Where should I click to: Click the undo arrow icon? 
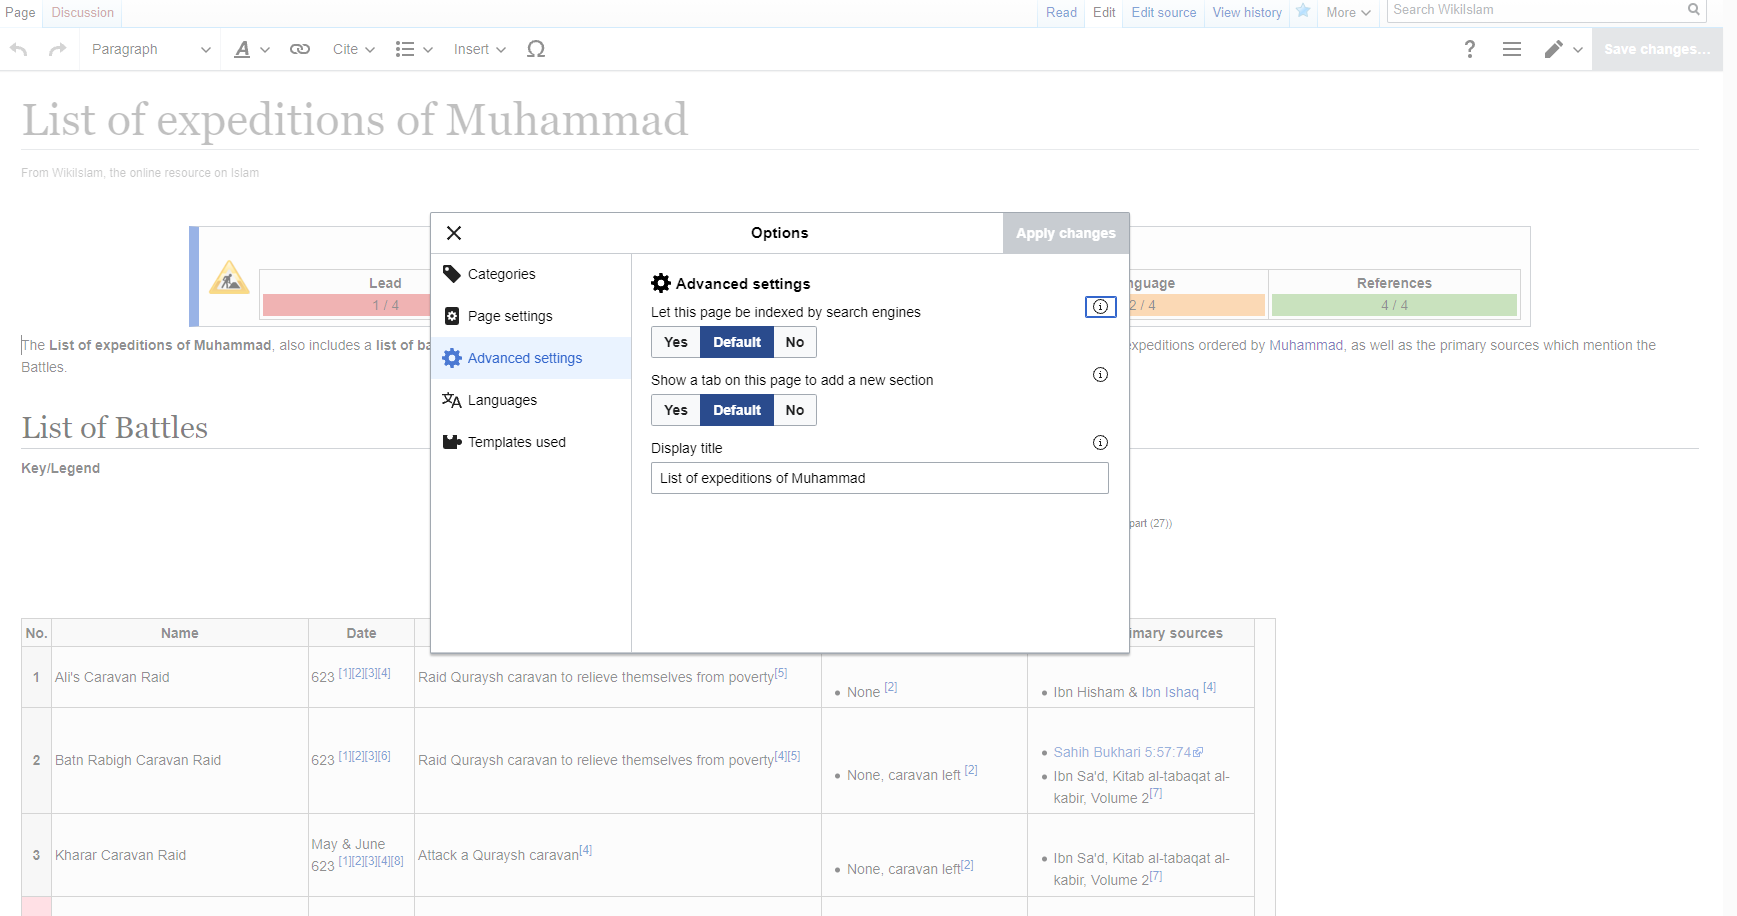(19, 49)
